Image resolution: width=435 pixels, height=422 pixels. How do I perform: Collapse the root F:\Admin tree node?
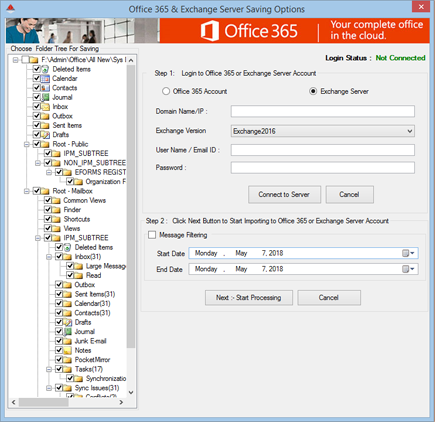tap(15, 60)
